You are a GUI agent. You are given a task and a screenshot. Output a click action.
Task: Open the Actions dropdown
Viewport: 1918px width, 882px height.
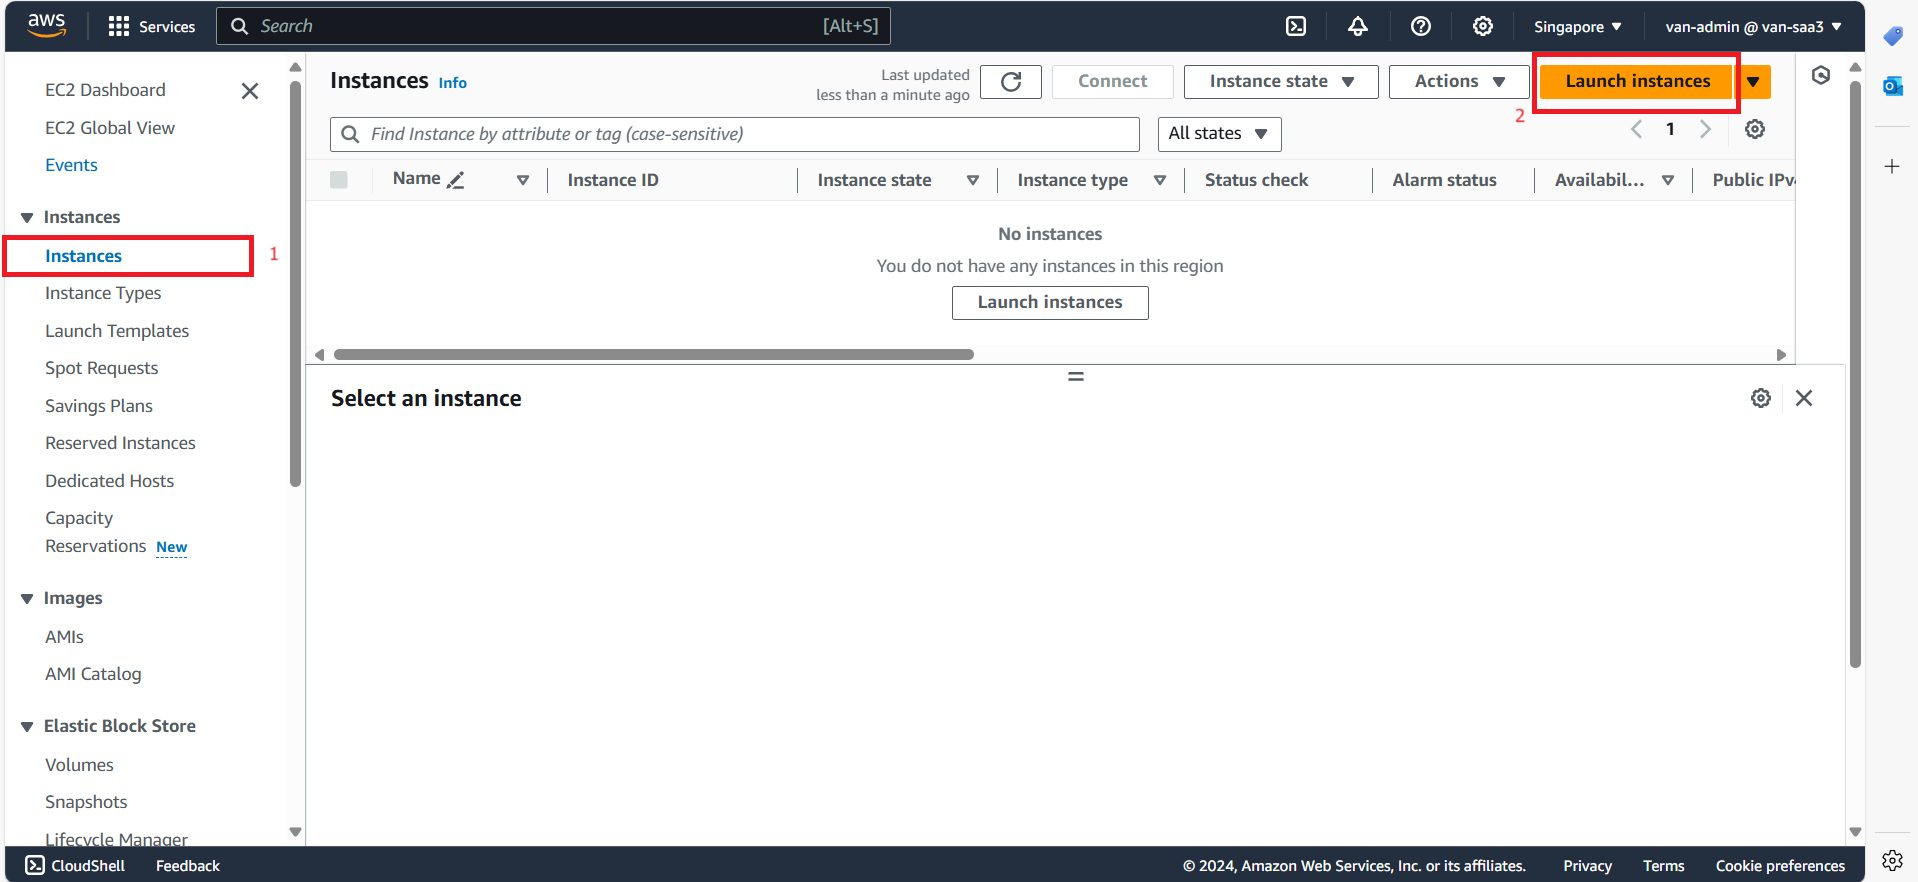1459,82
